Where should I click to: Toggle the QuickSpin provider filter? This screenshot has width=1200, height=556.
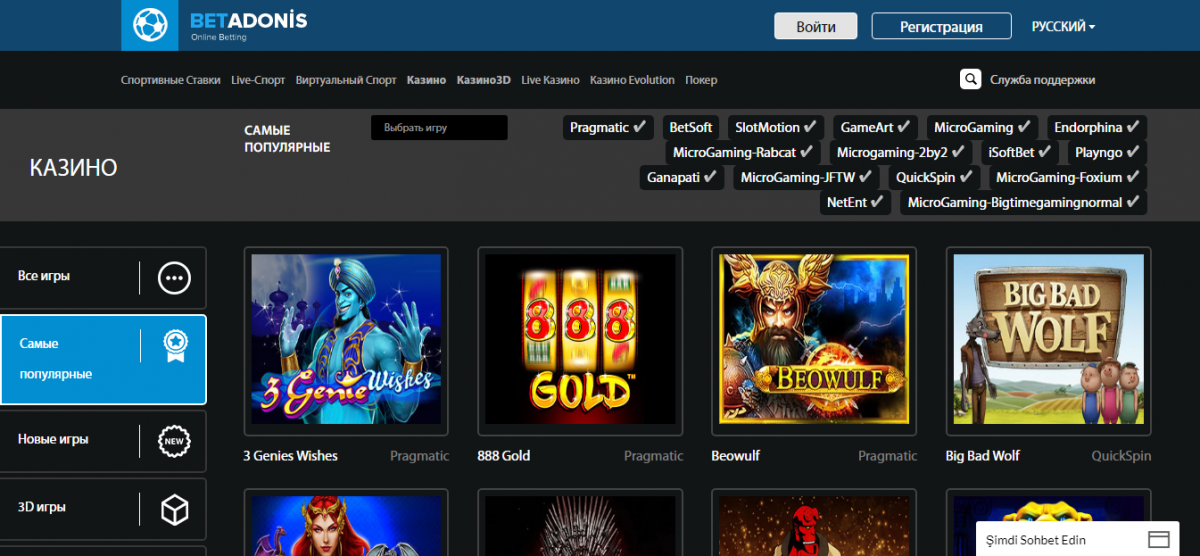[x=934, y=178]
